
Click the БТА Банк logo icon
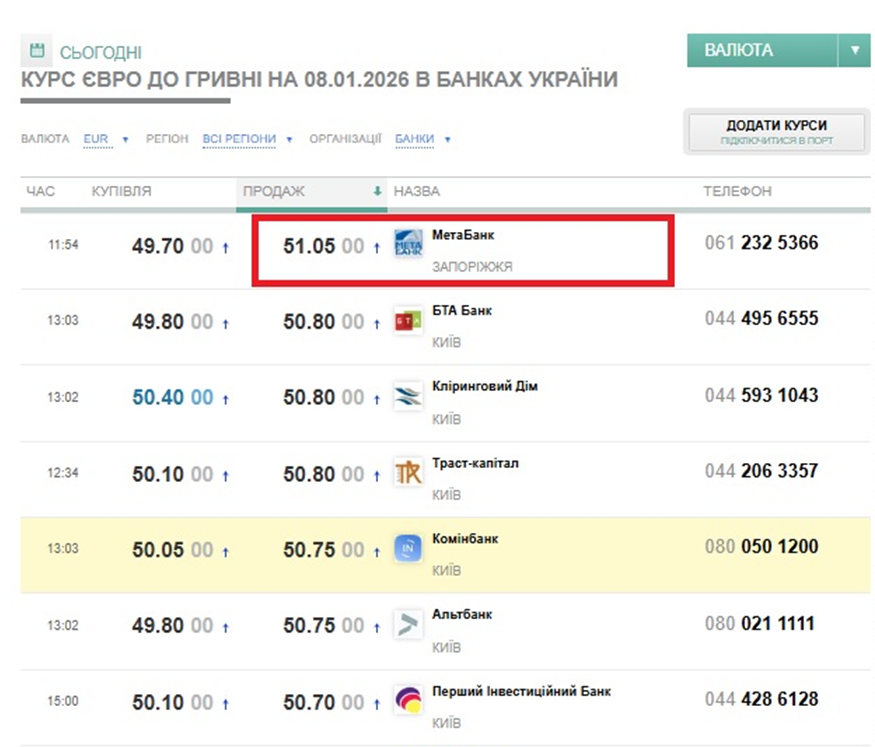[408, 321]
